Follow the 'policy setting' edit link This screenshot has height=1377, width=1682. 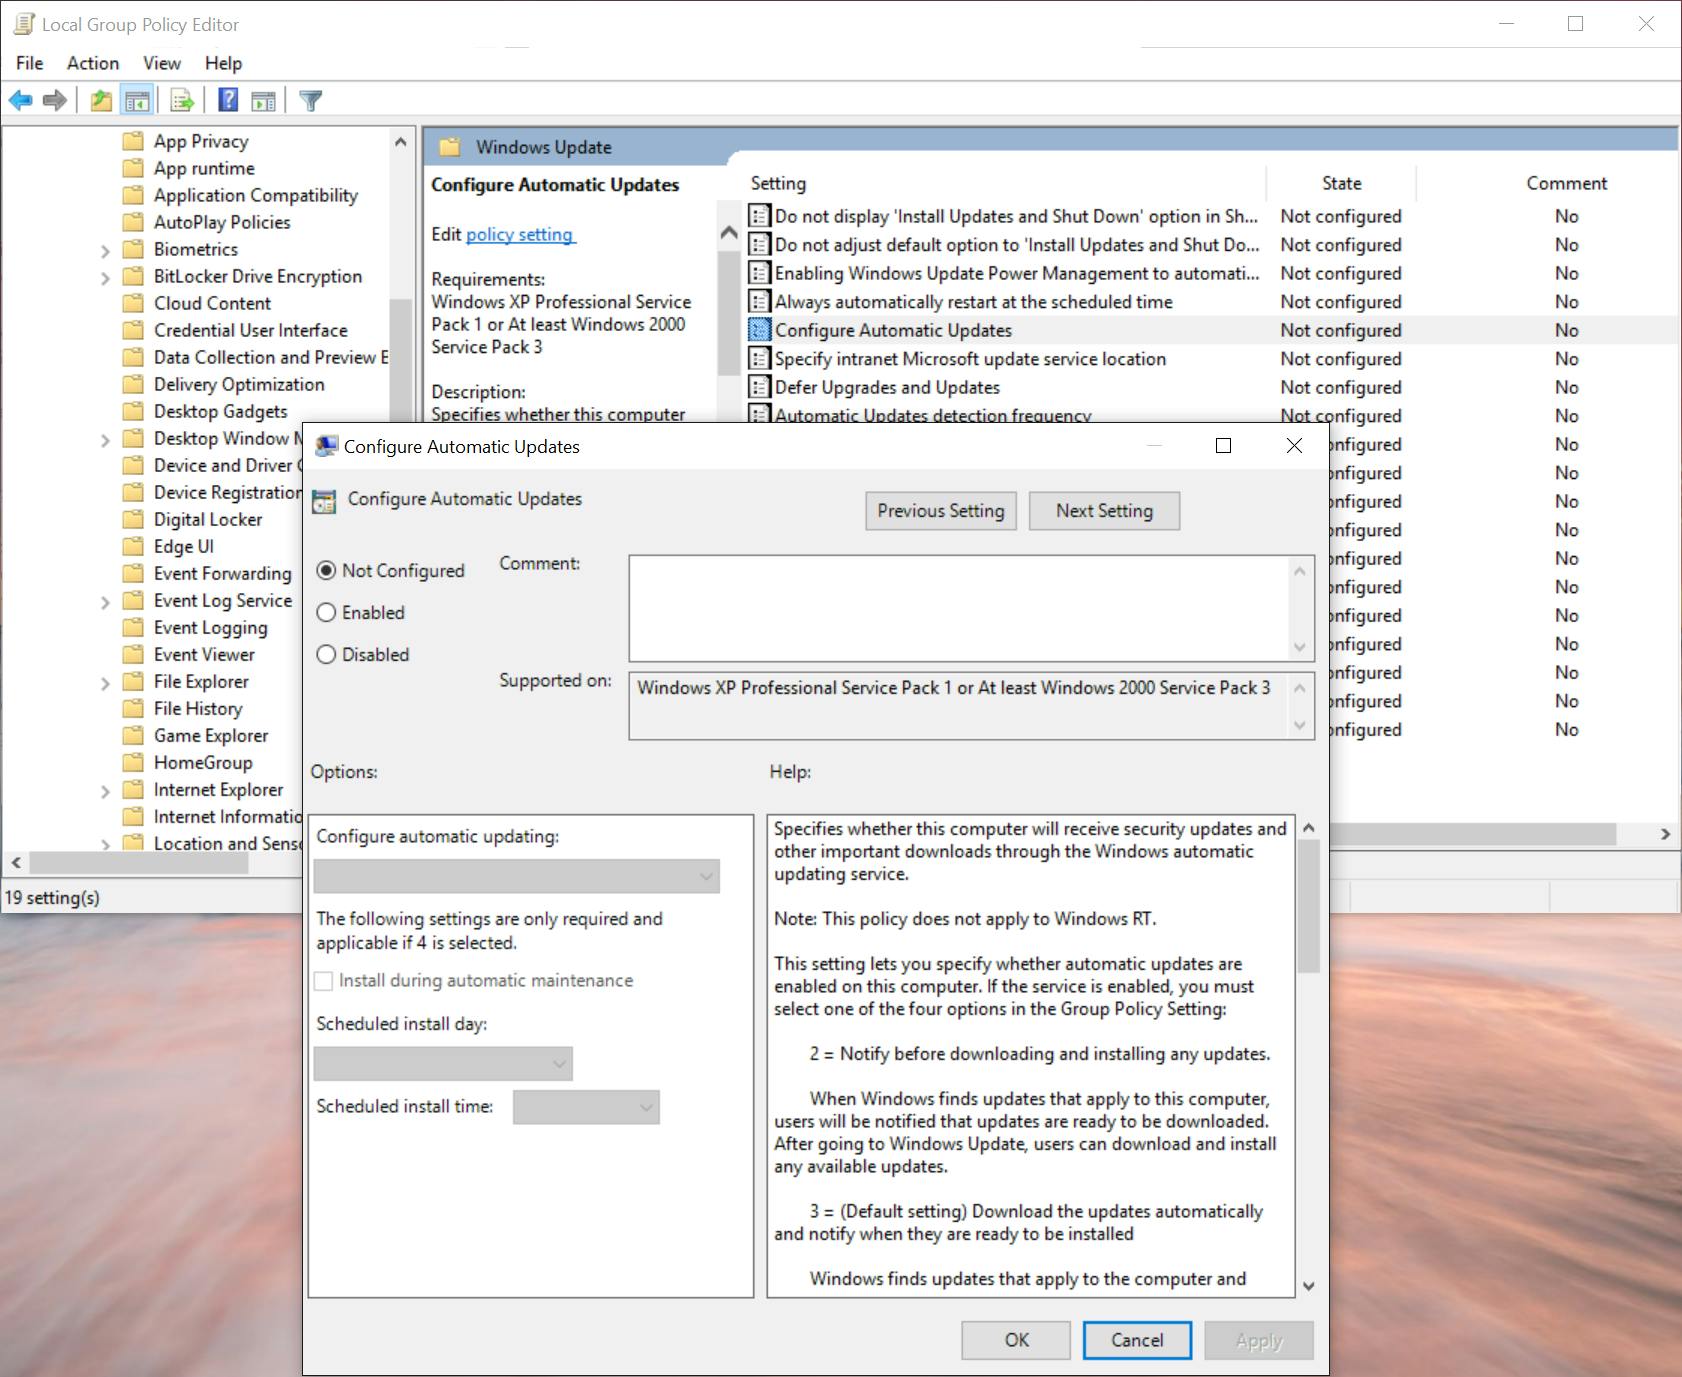tap(520, 234)
